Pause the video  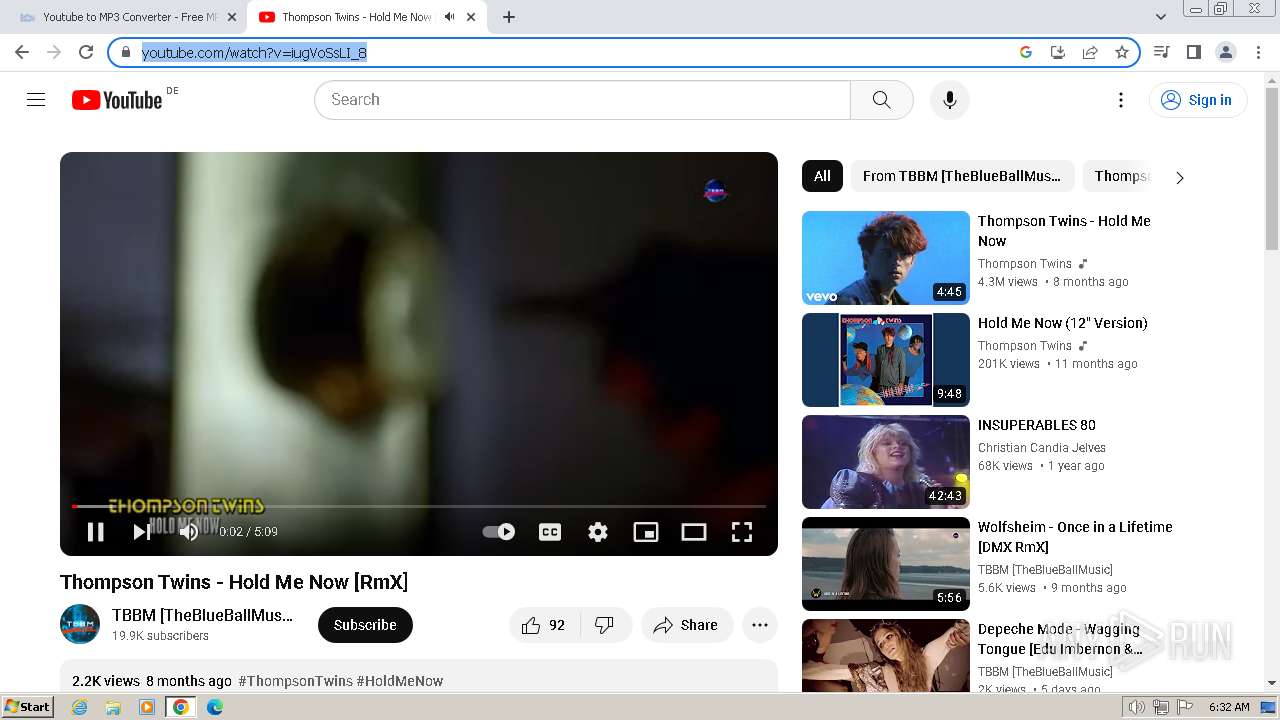(96, 532)
